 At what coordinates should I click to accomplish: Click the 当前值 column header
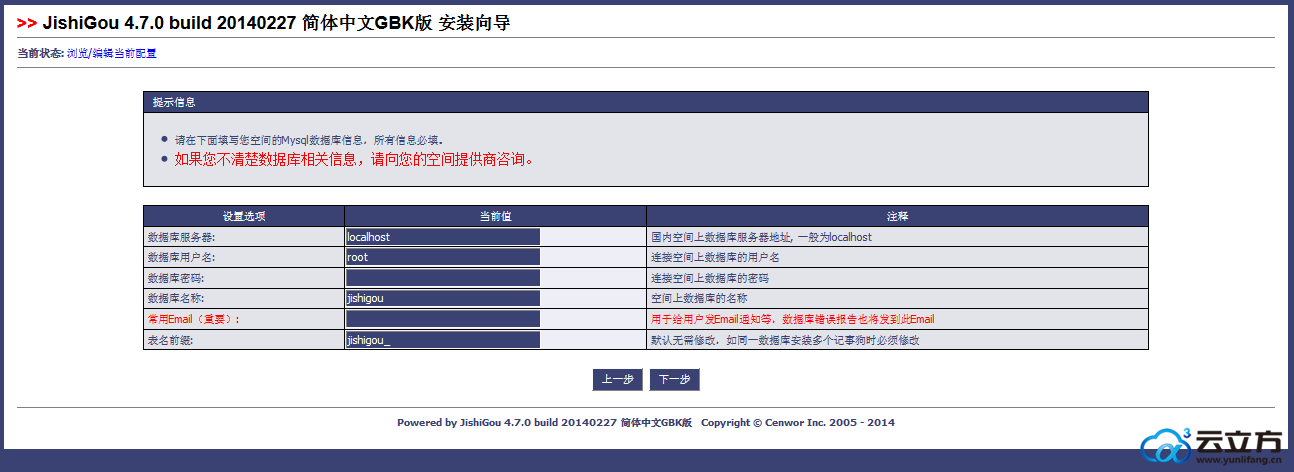coord(496,216)
